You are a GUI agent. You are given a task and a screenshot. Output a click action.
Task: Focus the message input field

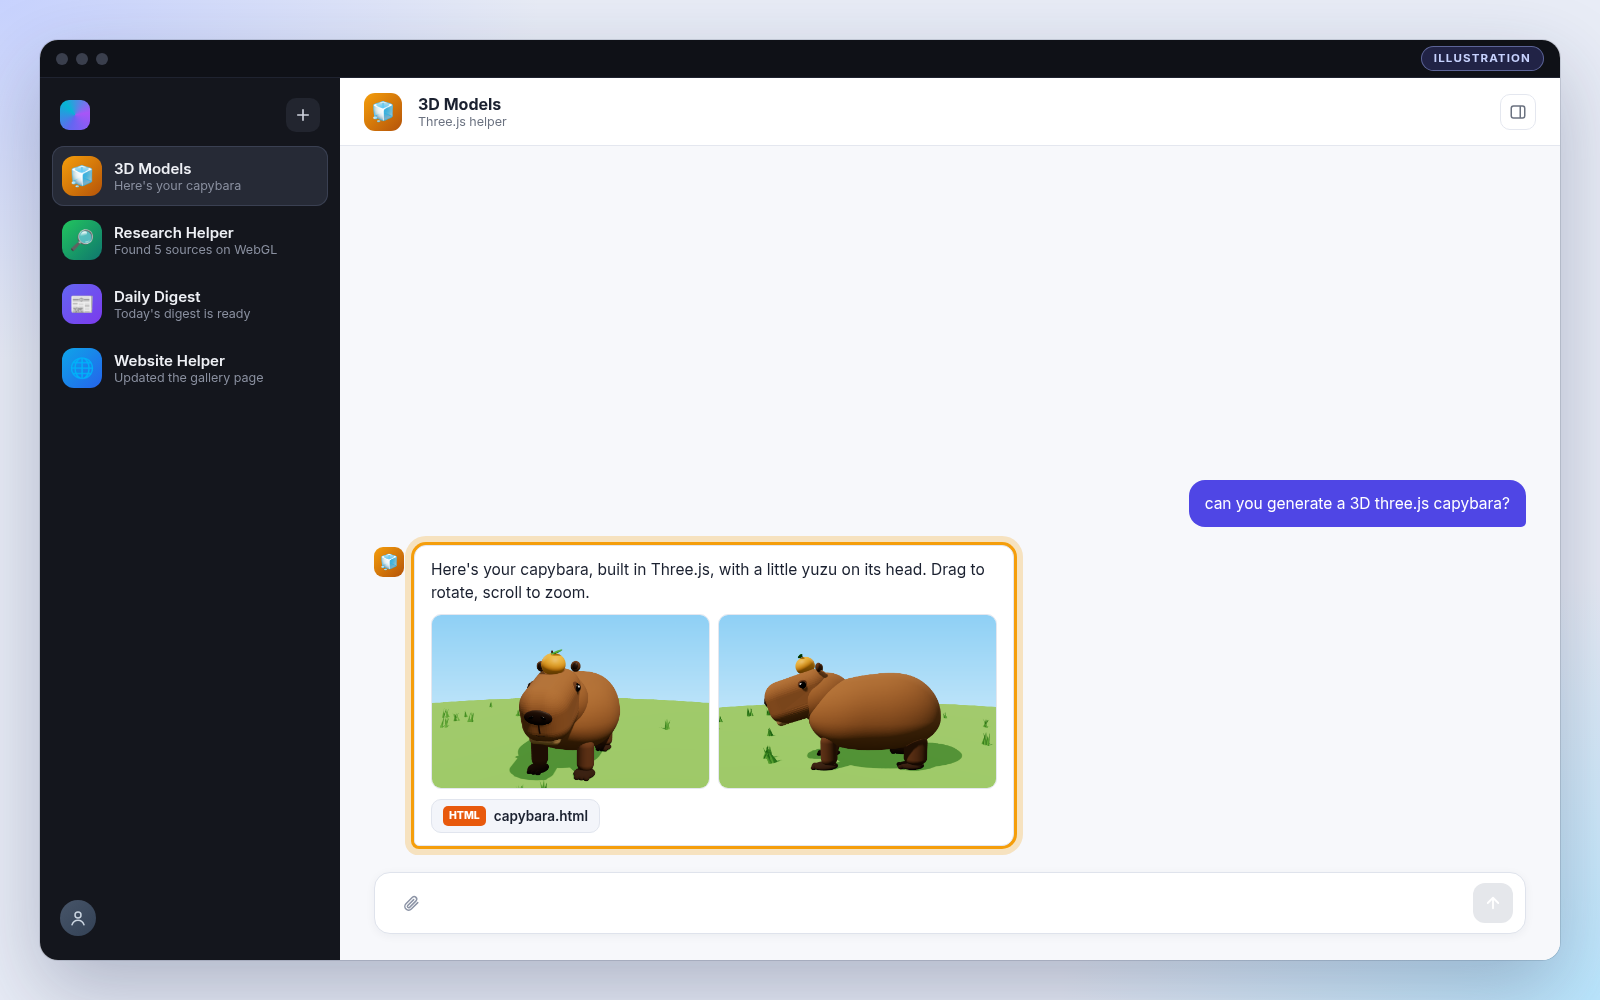pos(948,903)
